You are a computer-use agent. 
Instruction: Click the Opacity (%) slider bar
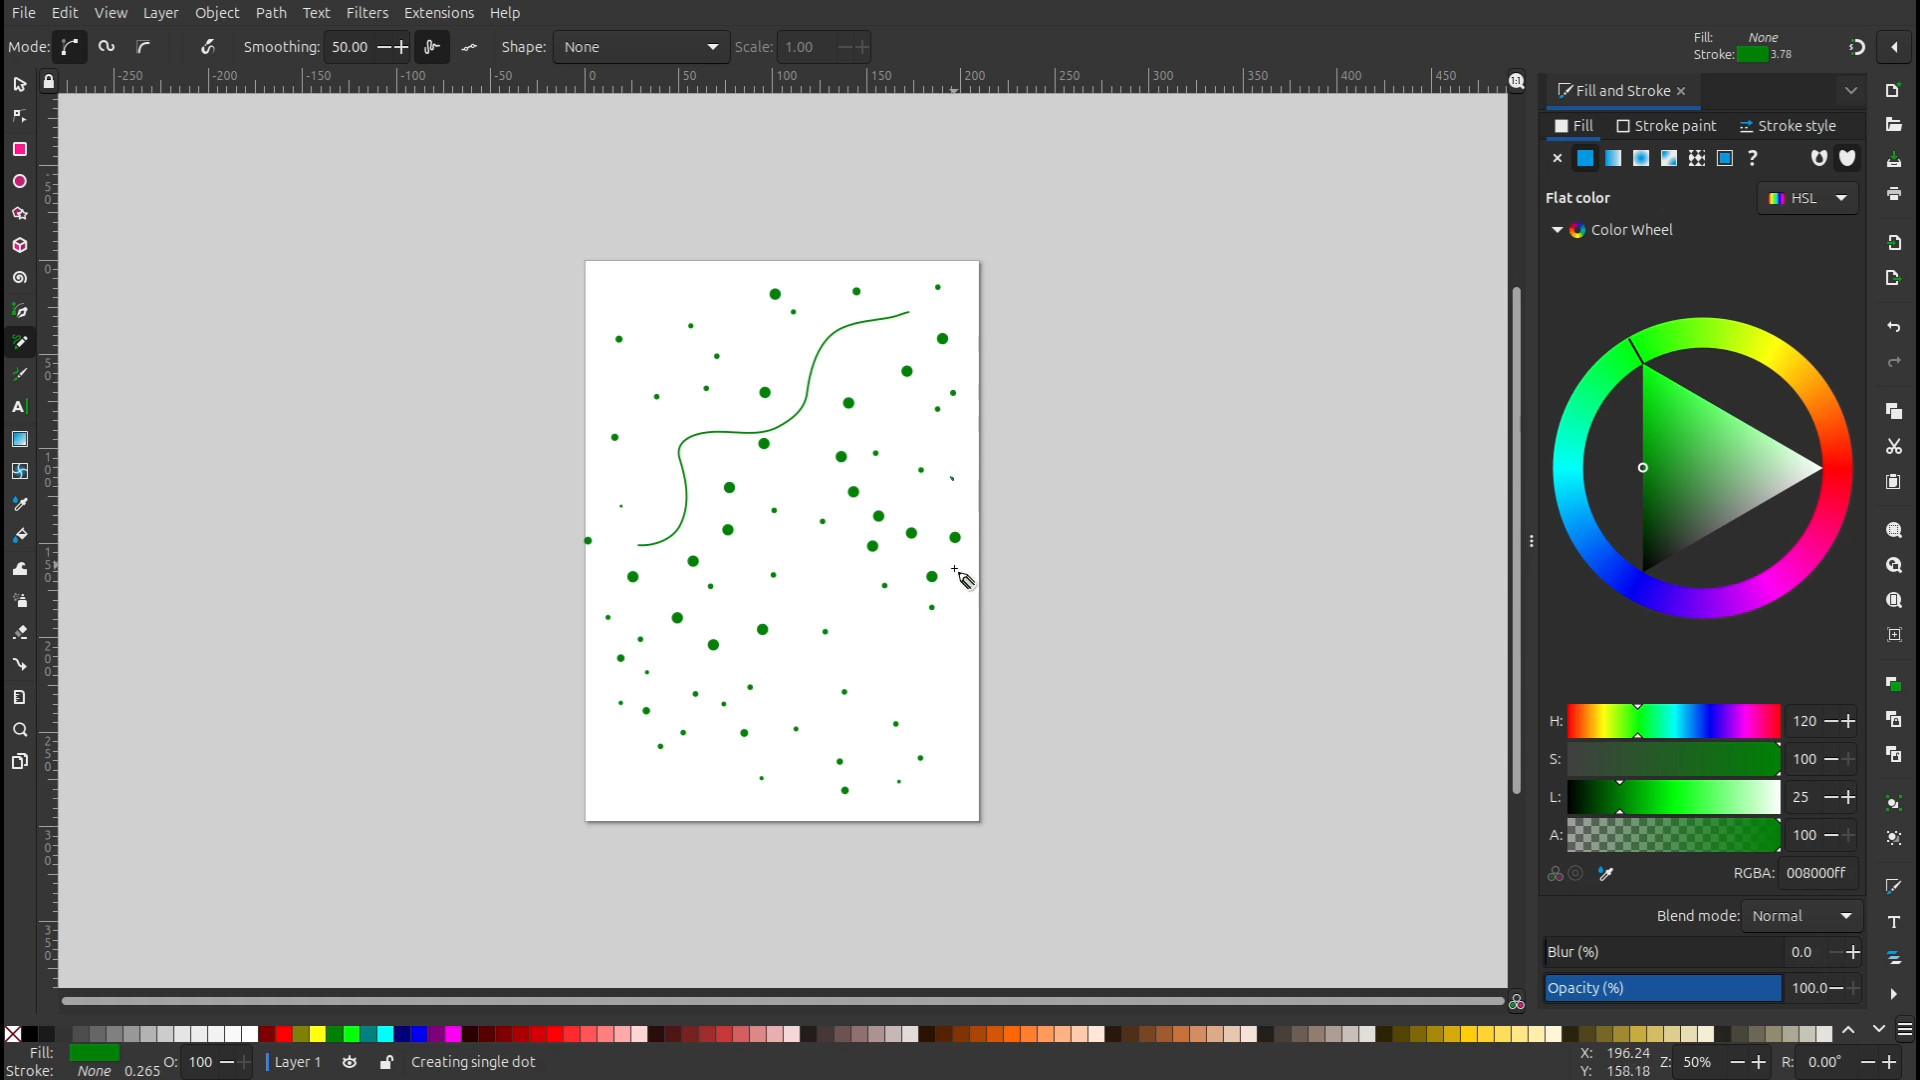coord(1662,988)
